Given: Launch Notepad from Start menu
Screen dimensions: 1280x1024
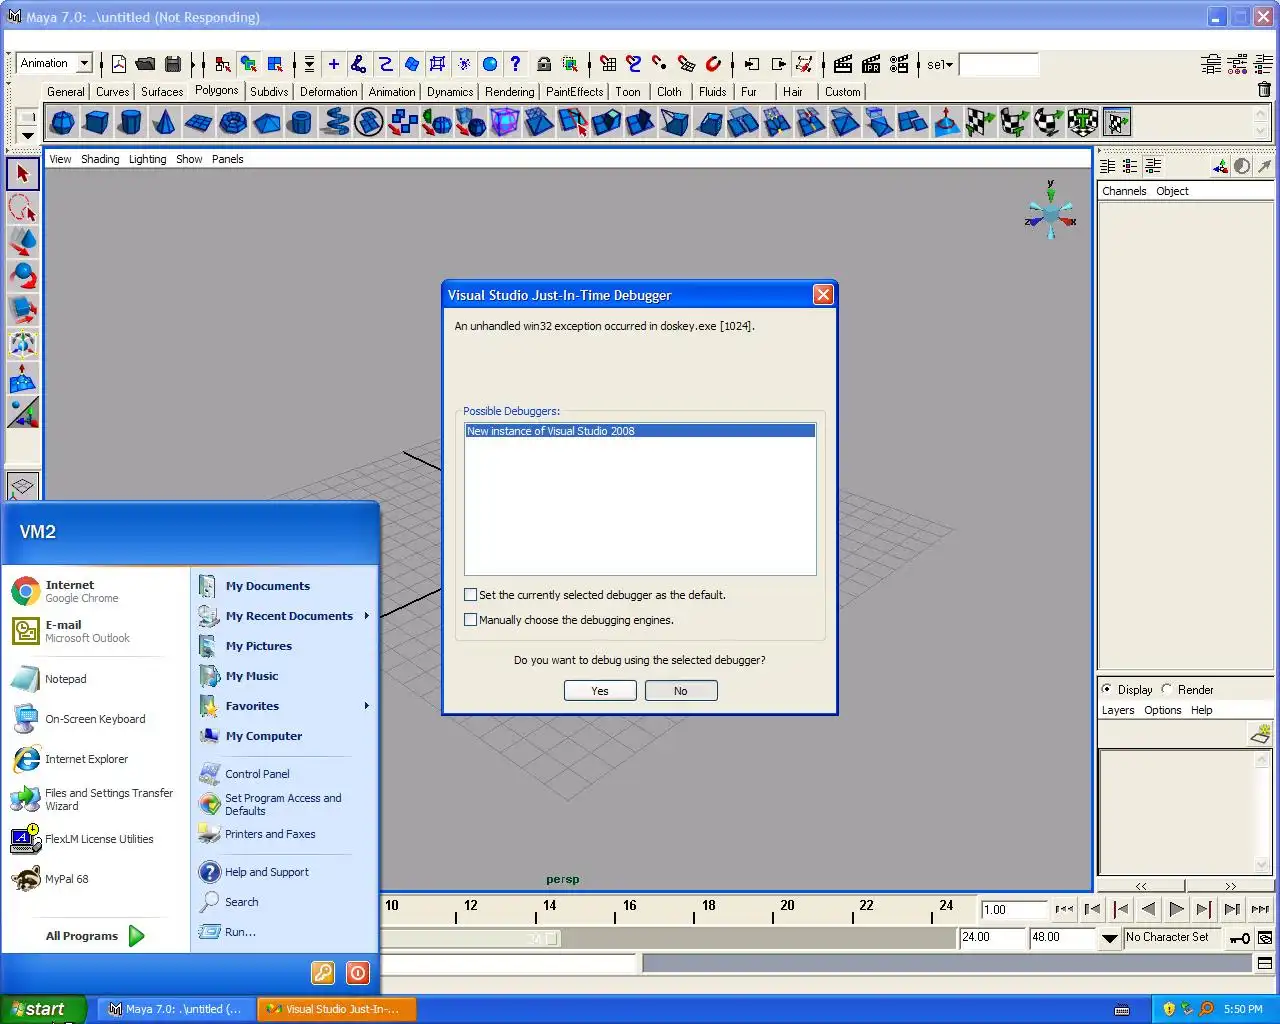Looking at the screenshot, I should [x=65, y=679].
